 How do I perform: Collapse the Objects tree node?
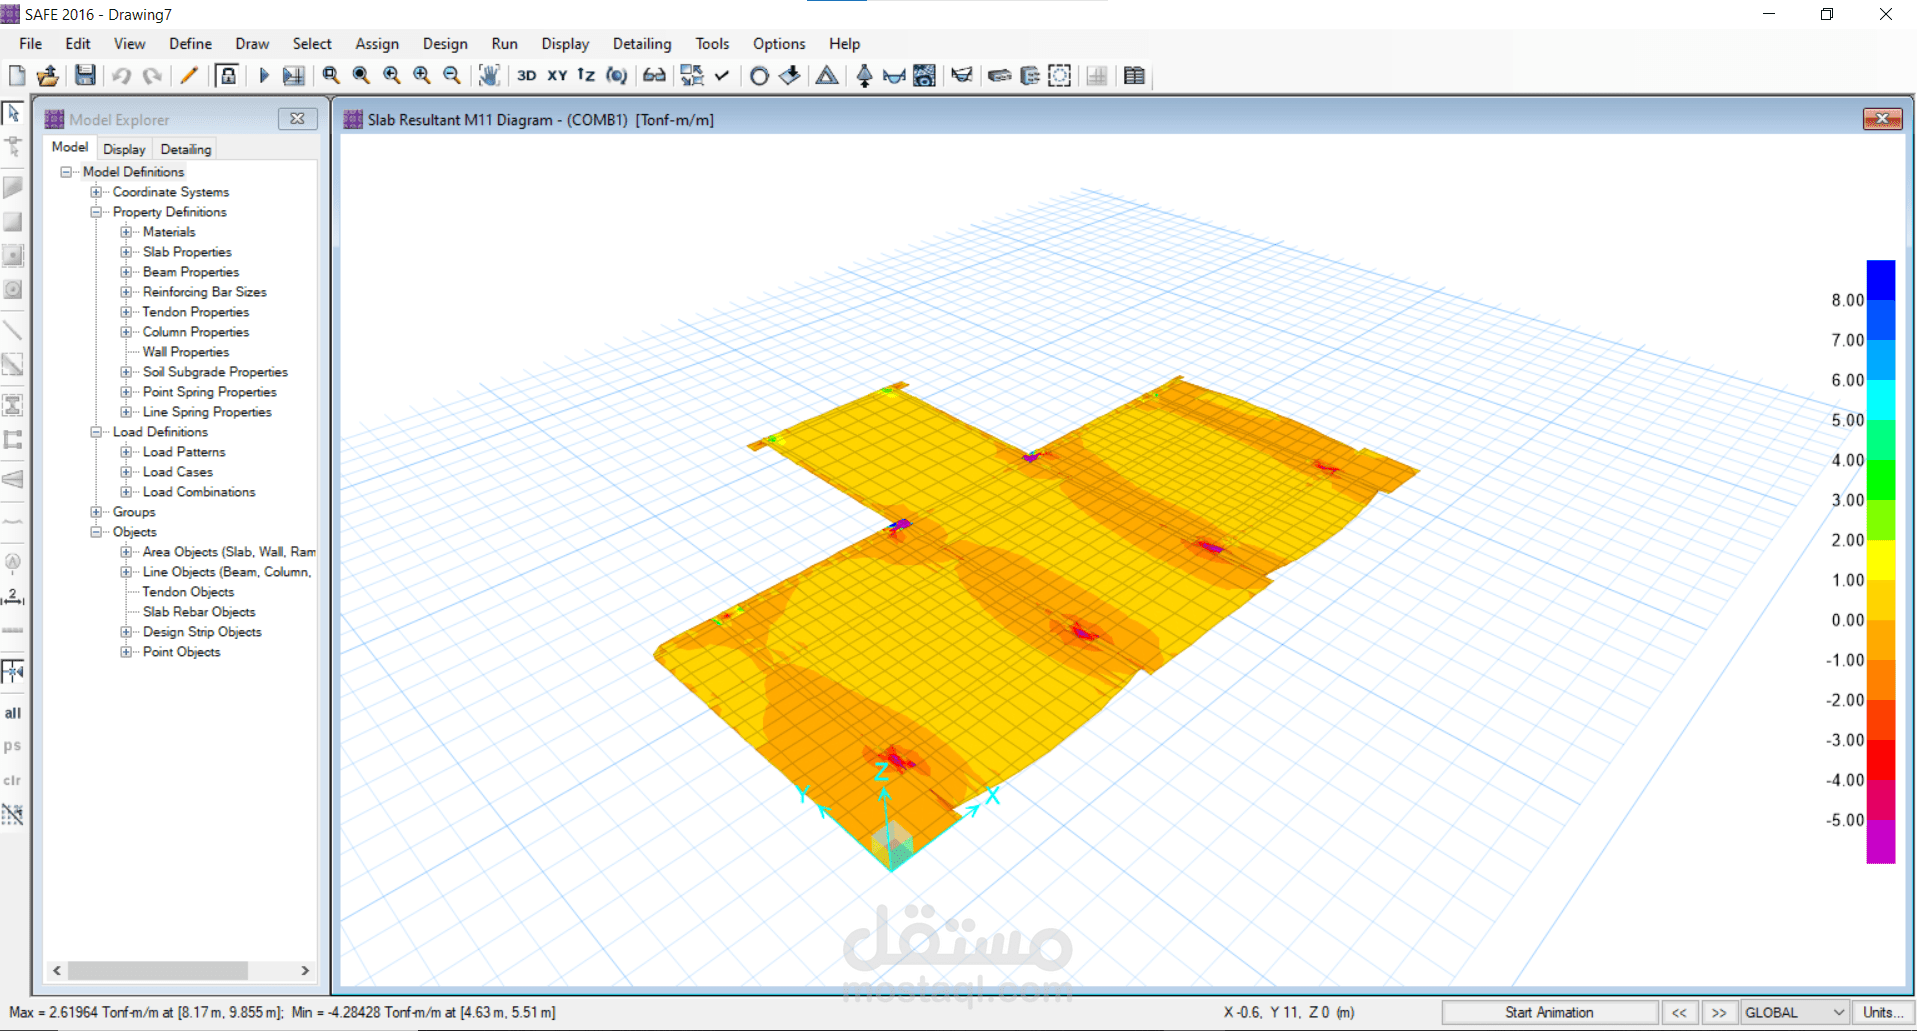click(x=97, y=532)
